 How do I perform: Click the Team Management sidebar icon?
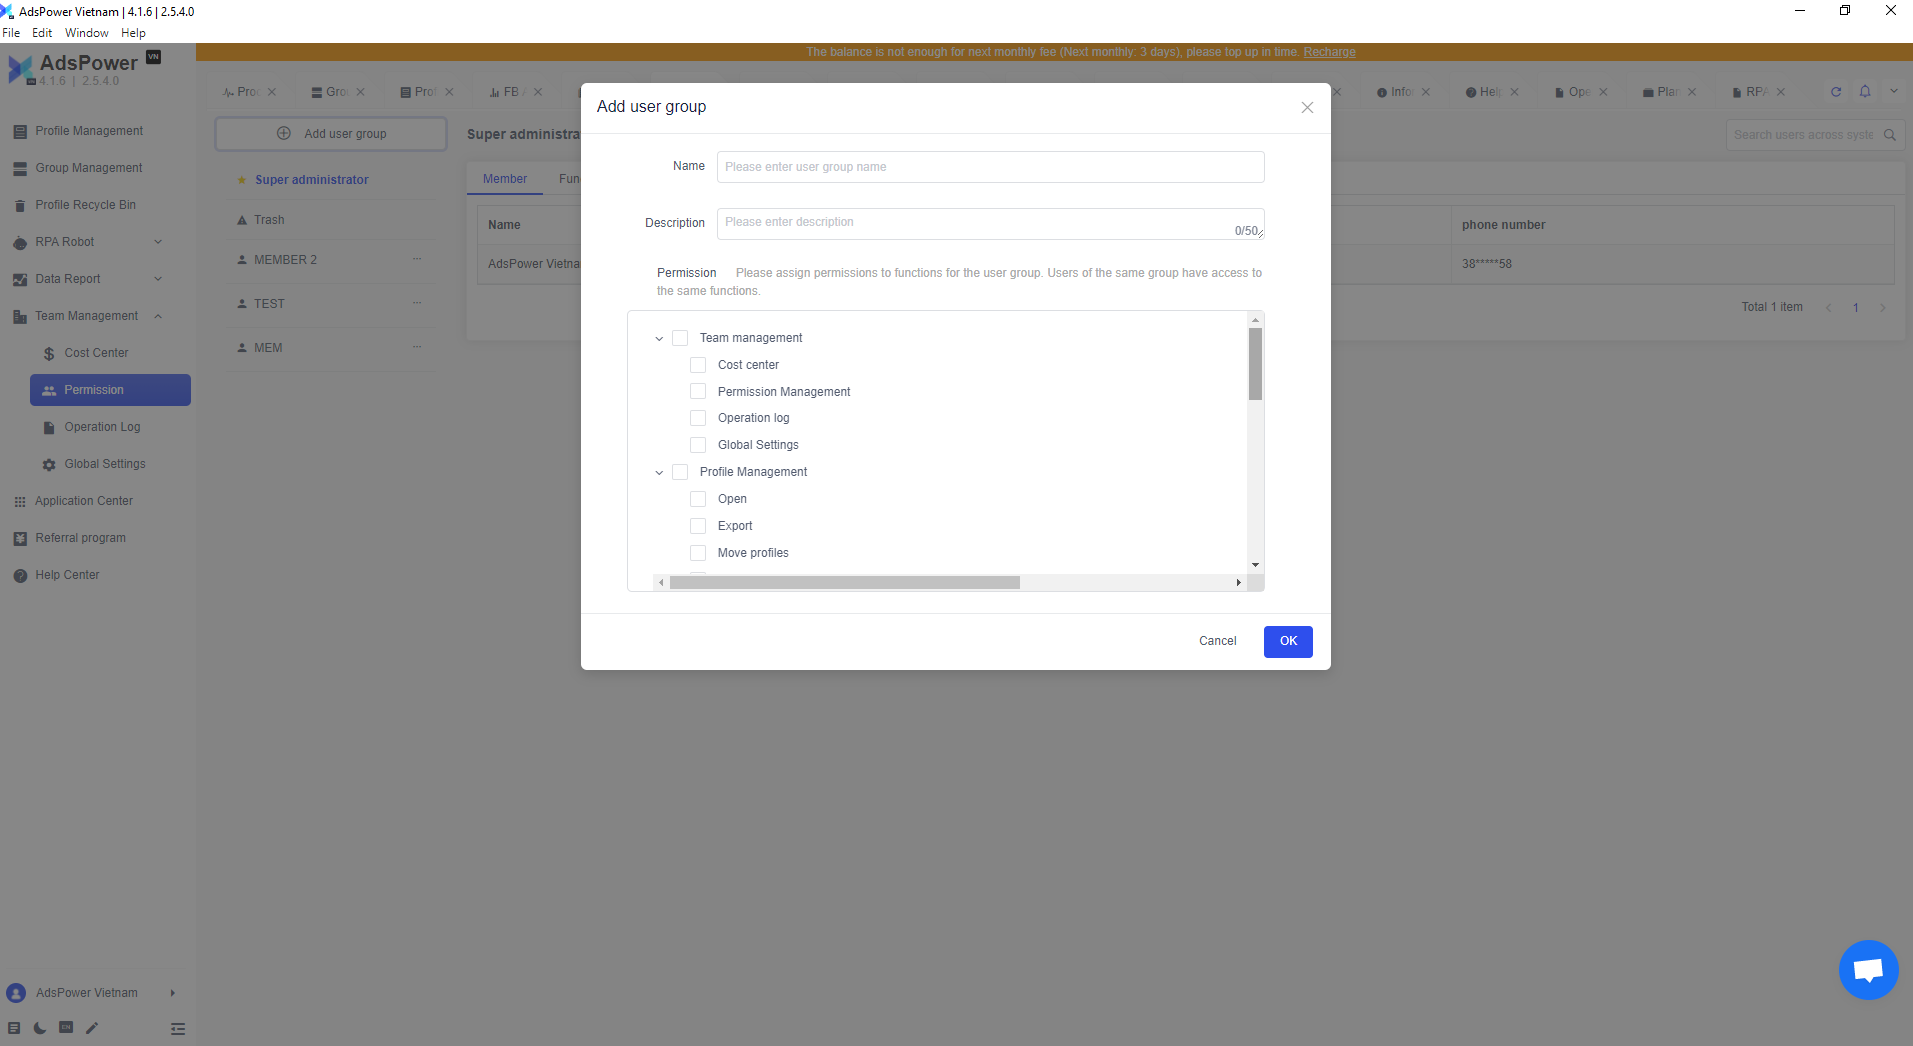pyautogui.click(x=20, y=317)
